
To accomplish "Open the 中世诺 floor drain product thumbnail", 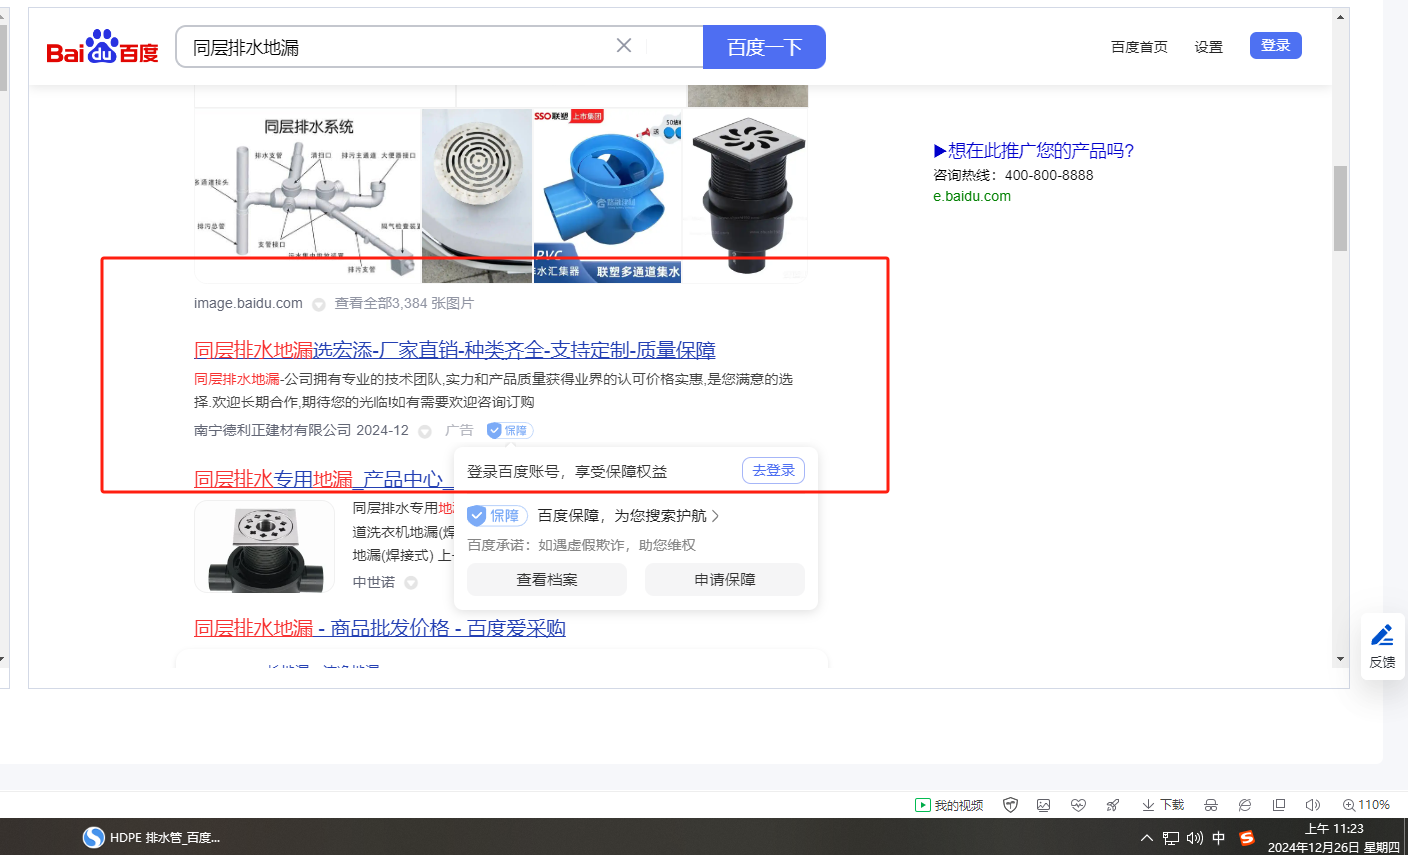I will (x=265, y=546).
